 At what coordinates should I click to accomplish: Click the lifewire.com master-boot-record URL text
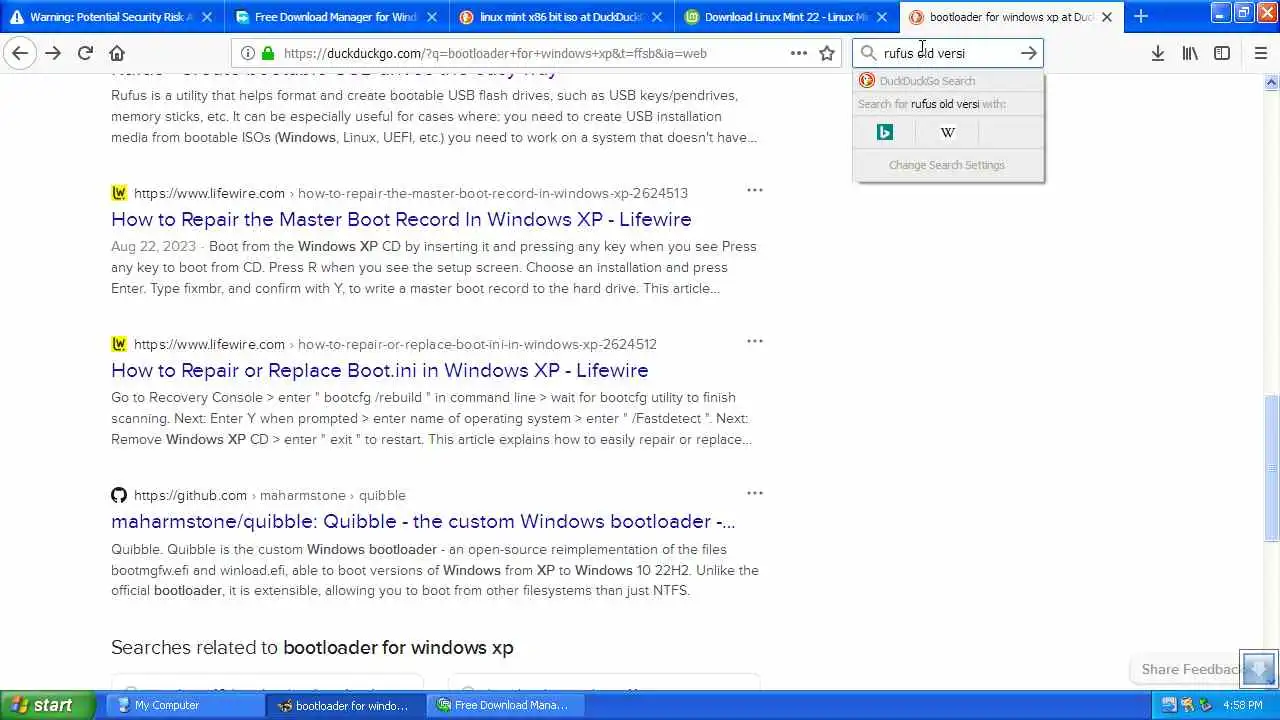411,193
